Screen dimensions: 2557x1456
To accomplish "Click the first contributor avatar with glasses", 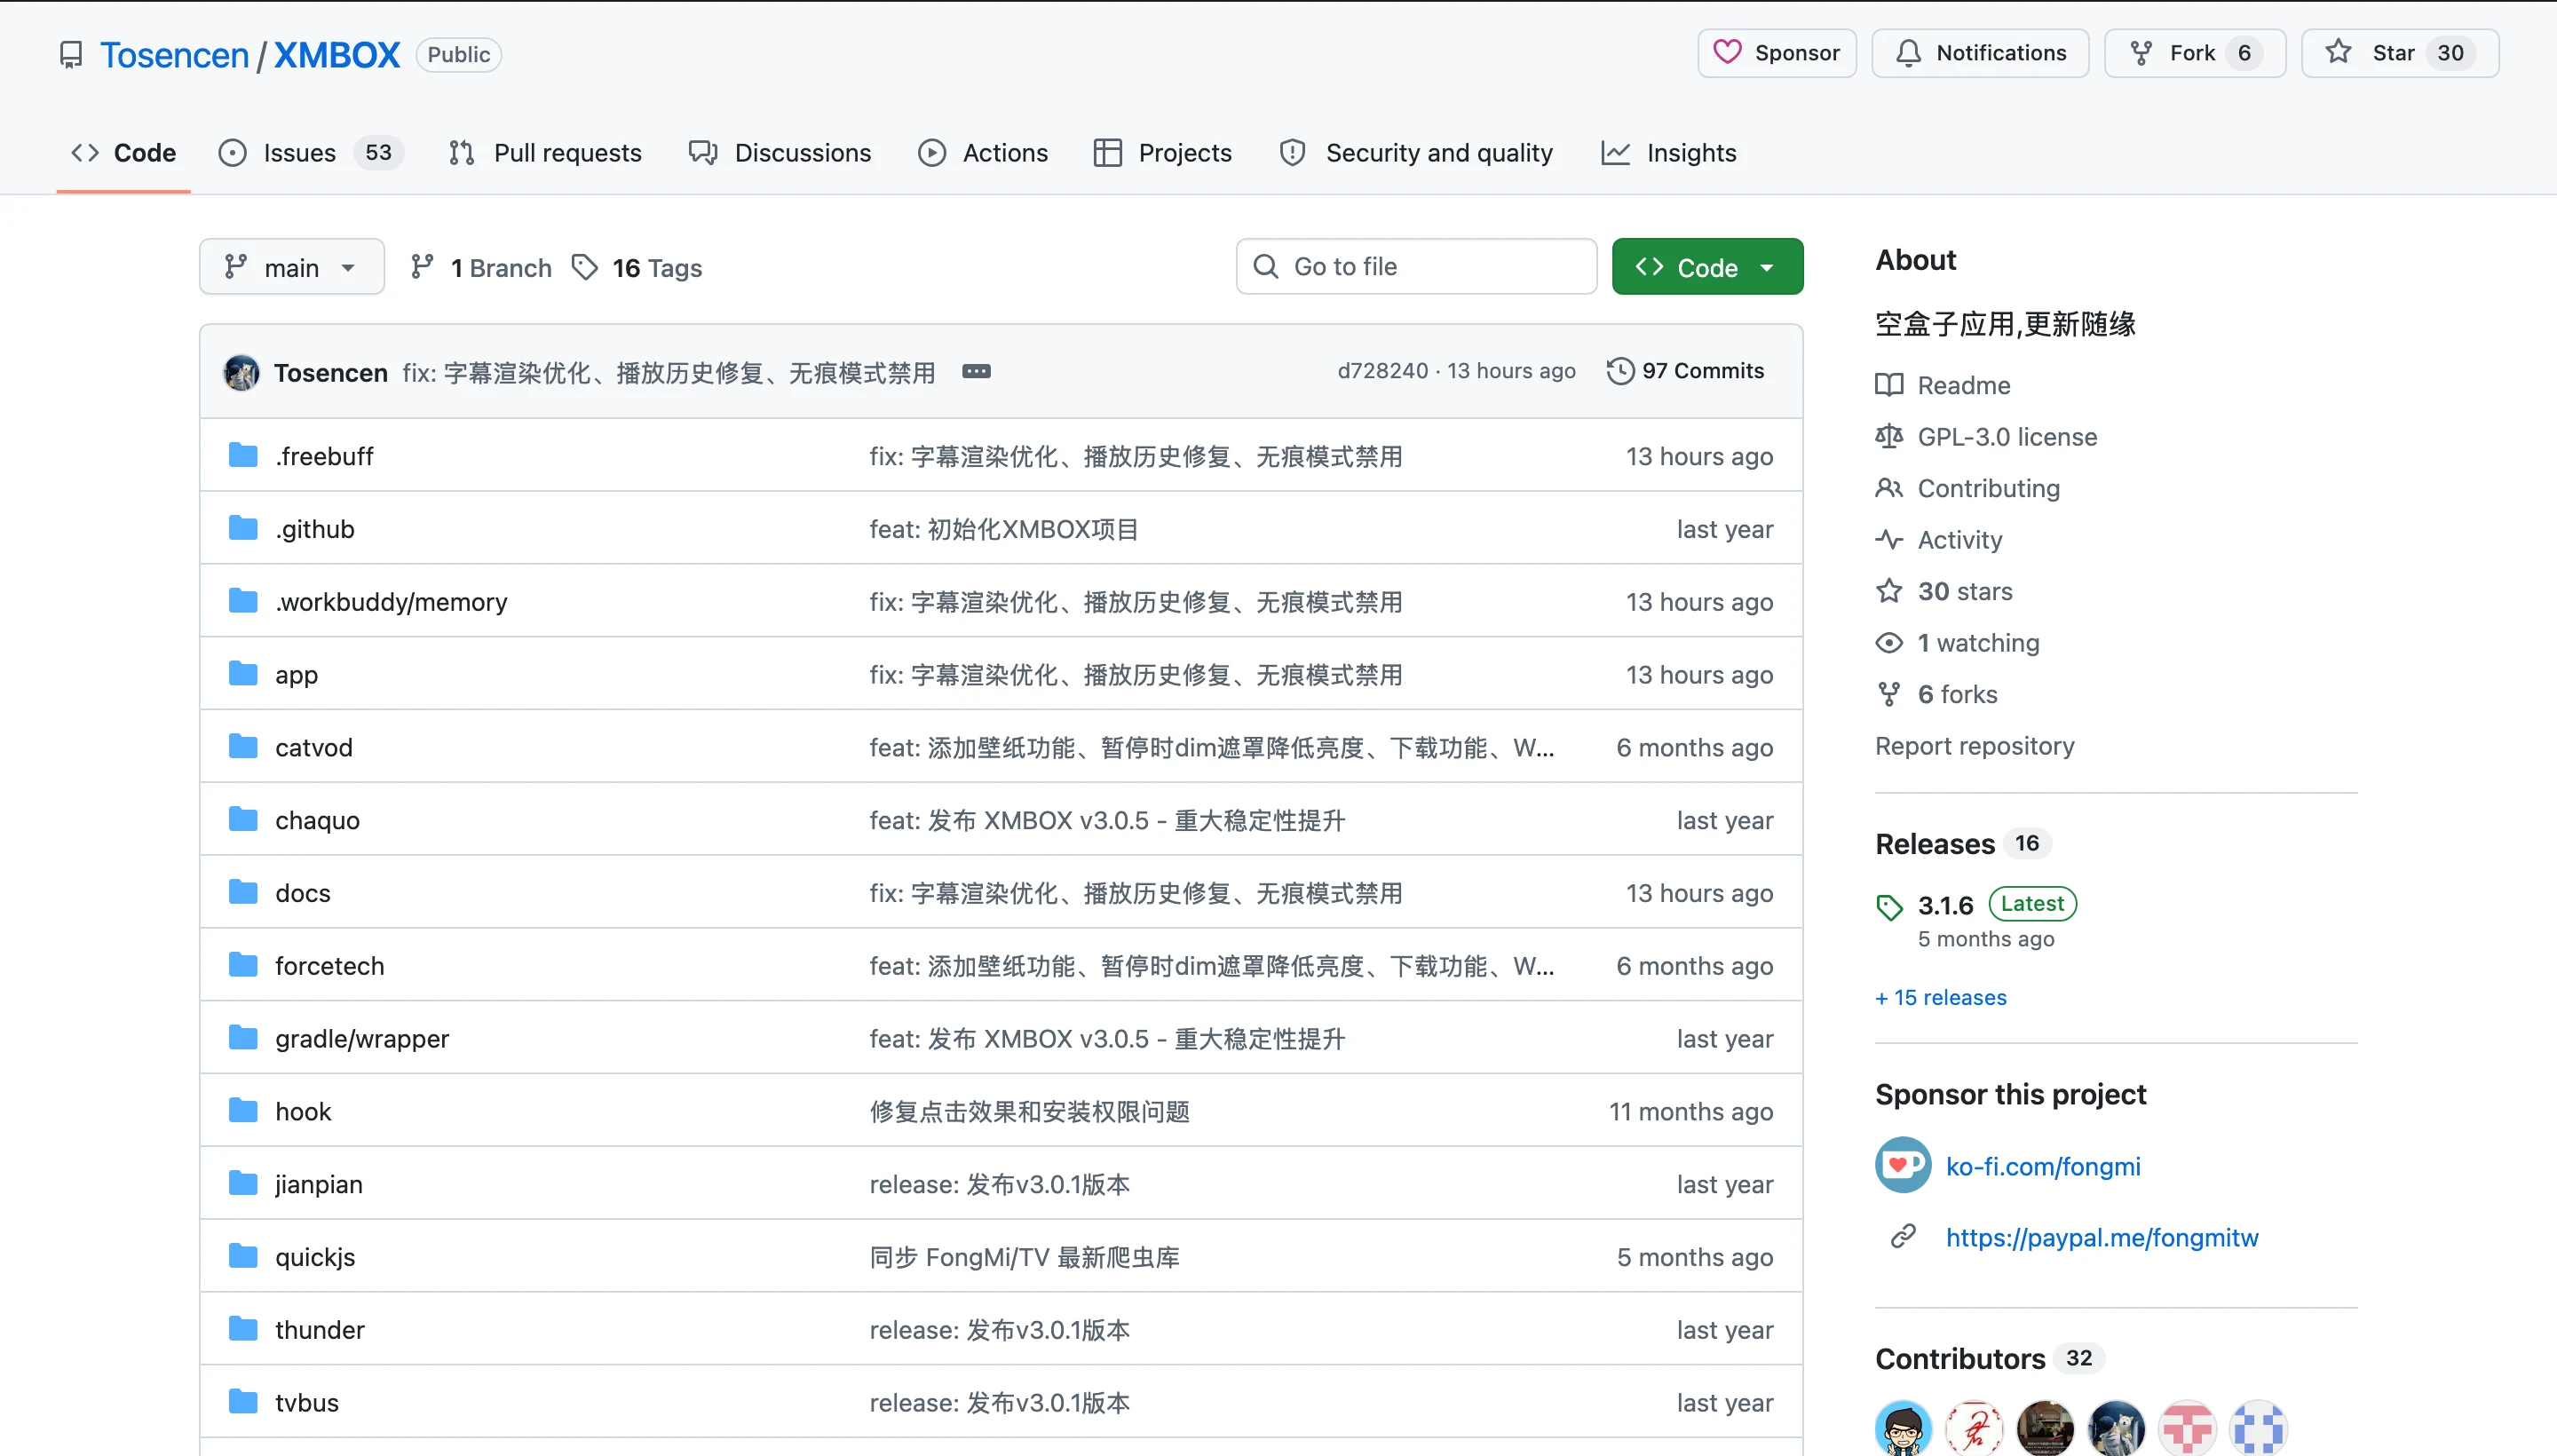I will 1903,1427.
